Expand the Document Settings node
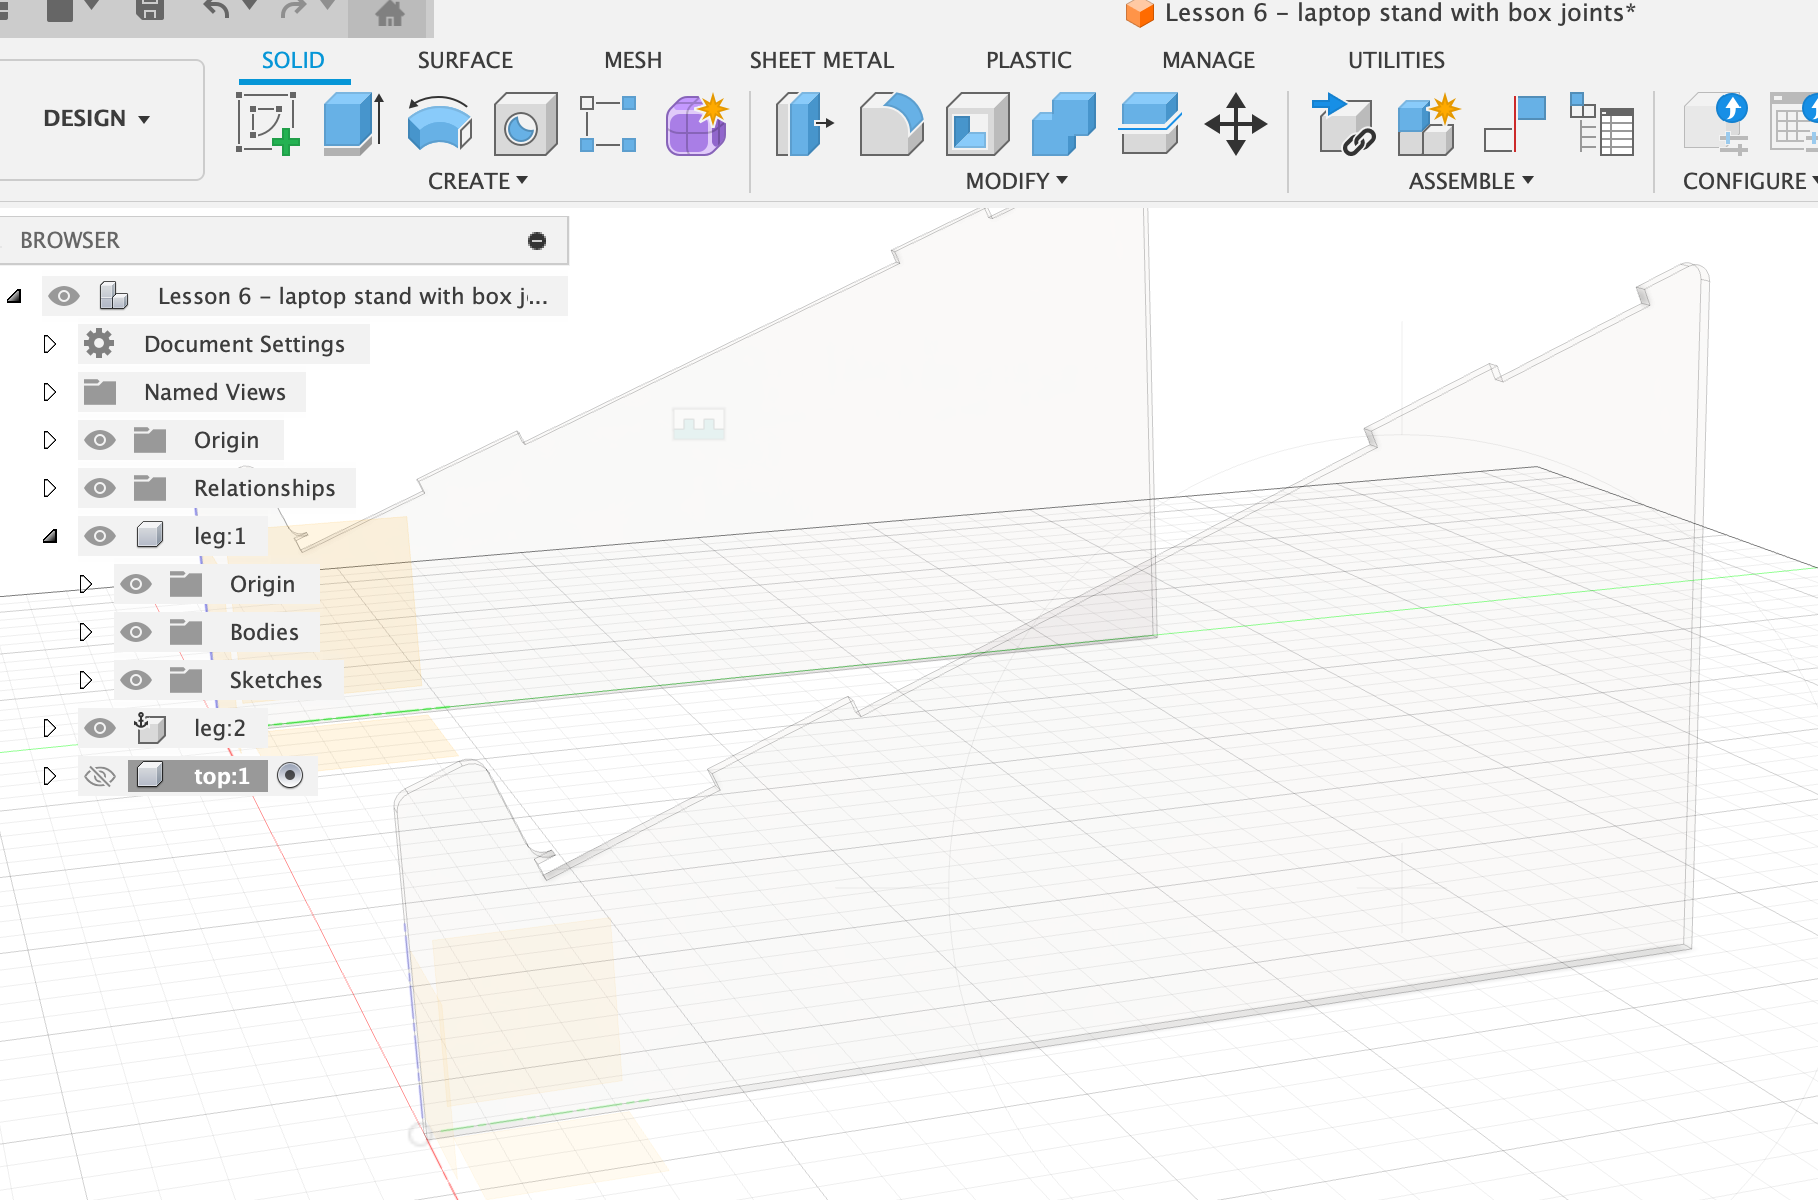The image size is (1818, 1200). point(49,344)
